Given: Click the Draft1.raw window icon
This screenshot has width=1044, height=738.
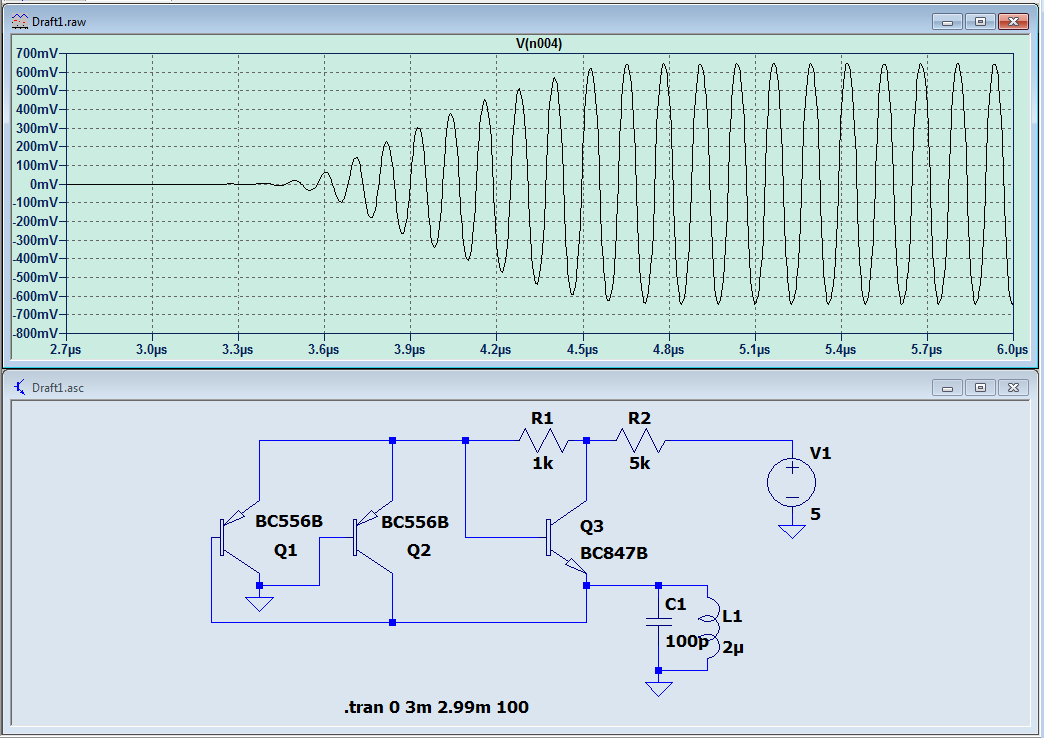Looking at the screenshot, I should [20, 21].
